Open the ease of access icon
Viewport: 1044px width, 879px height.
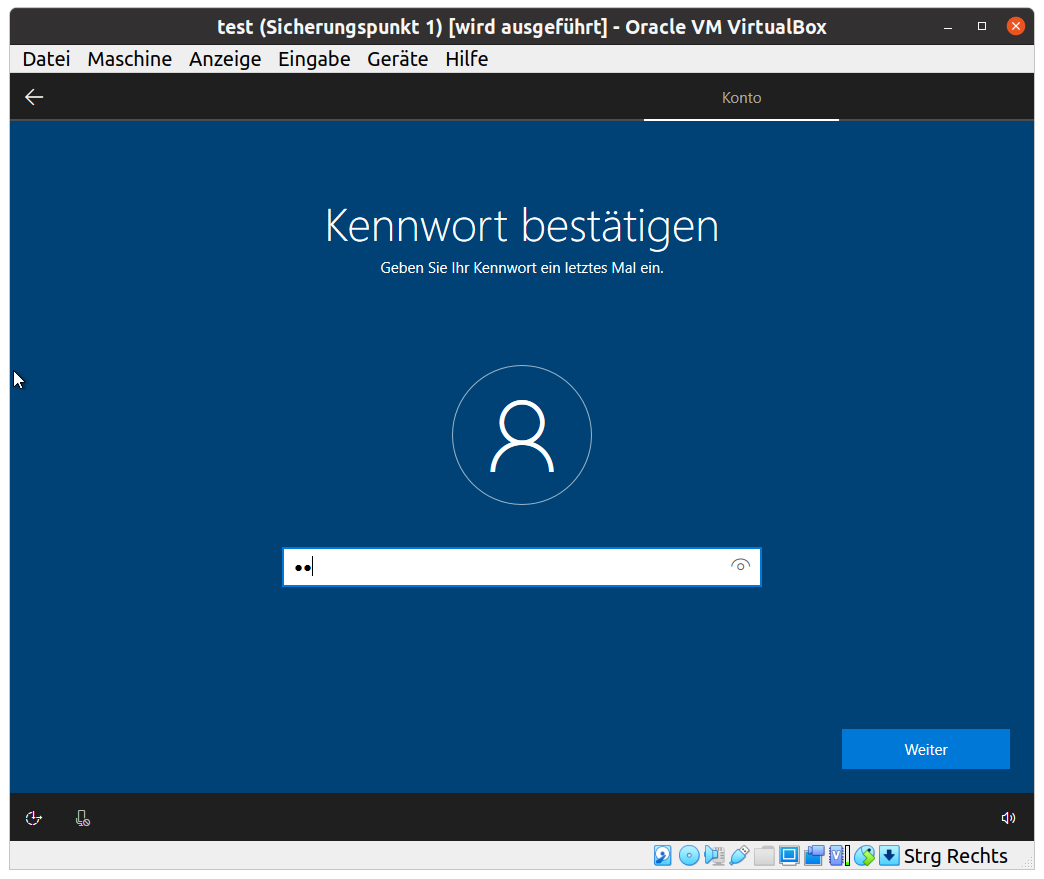click(x=33, y=818)
